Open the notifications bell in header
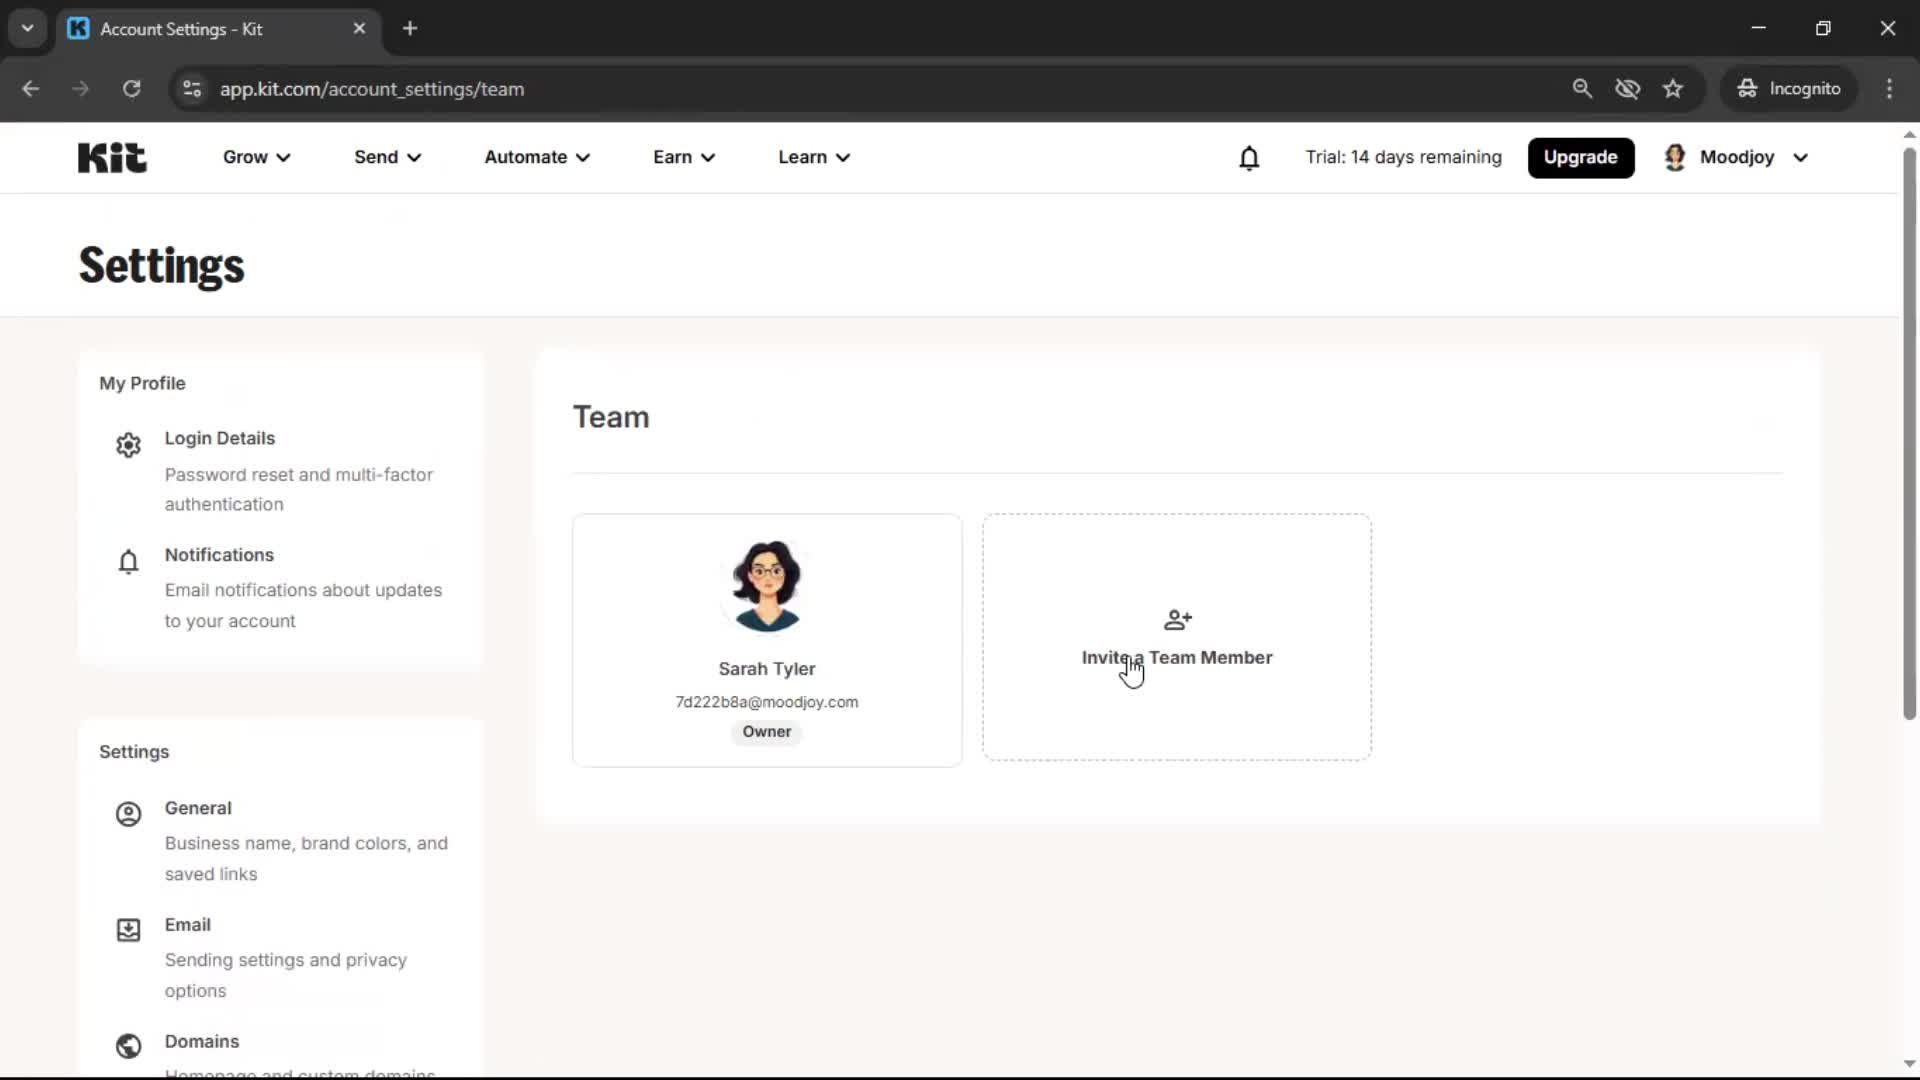Image resolution: width=1920 pixels, height=1080 pixels. [1249, 158]
